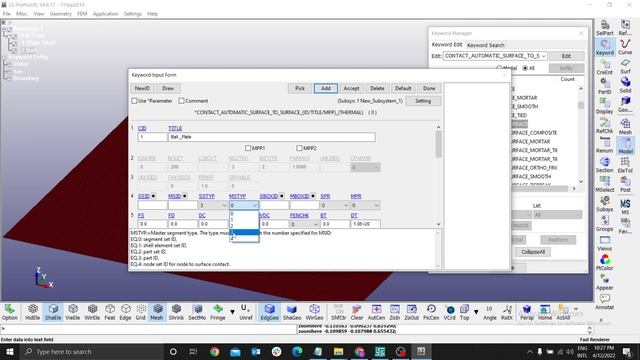Open the MSelect tool
640x360 pixels.
604,184
